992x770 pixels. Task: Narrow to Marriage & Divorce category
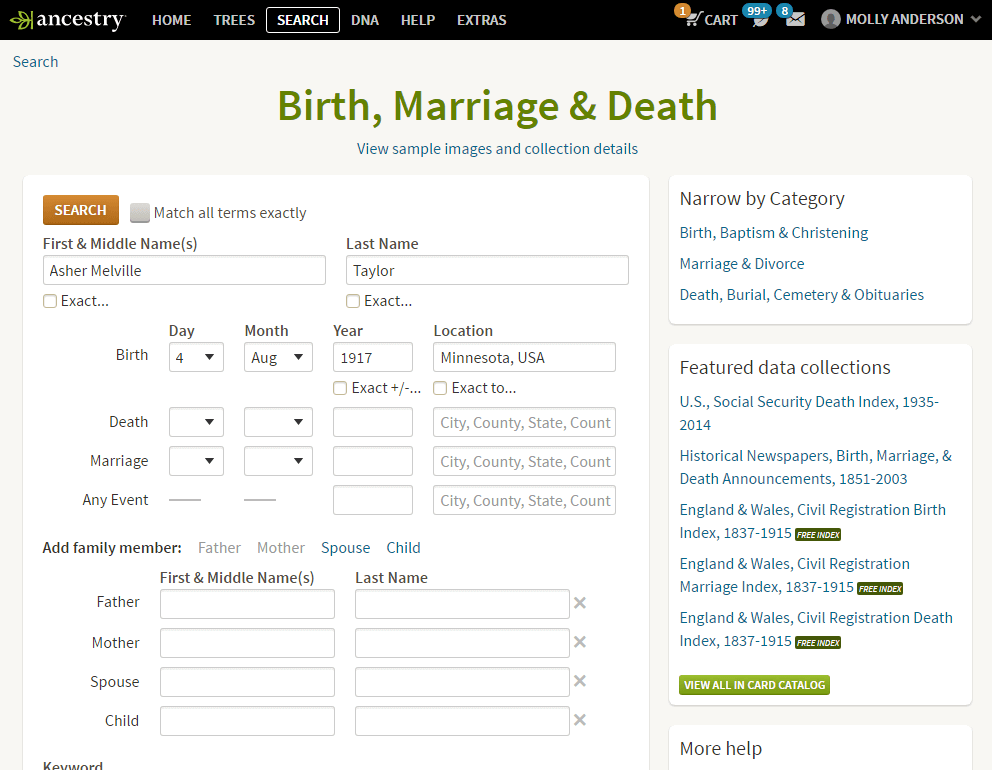[x=742, y=264]
